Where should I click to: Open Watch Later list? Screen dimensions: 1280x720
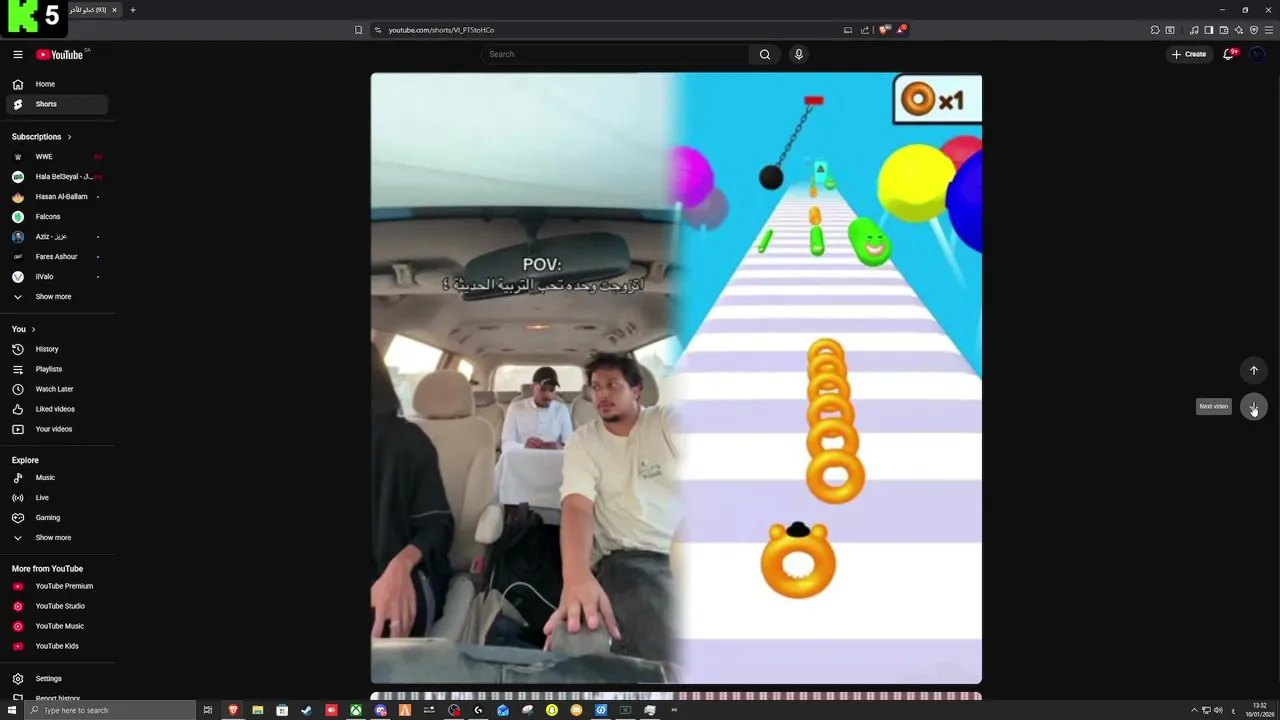57,389
